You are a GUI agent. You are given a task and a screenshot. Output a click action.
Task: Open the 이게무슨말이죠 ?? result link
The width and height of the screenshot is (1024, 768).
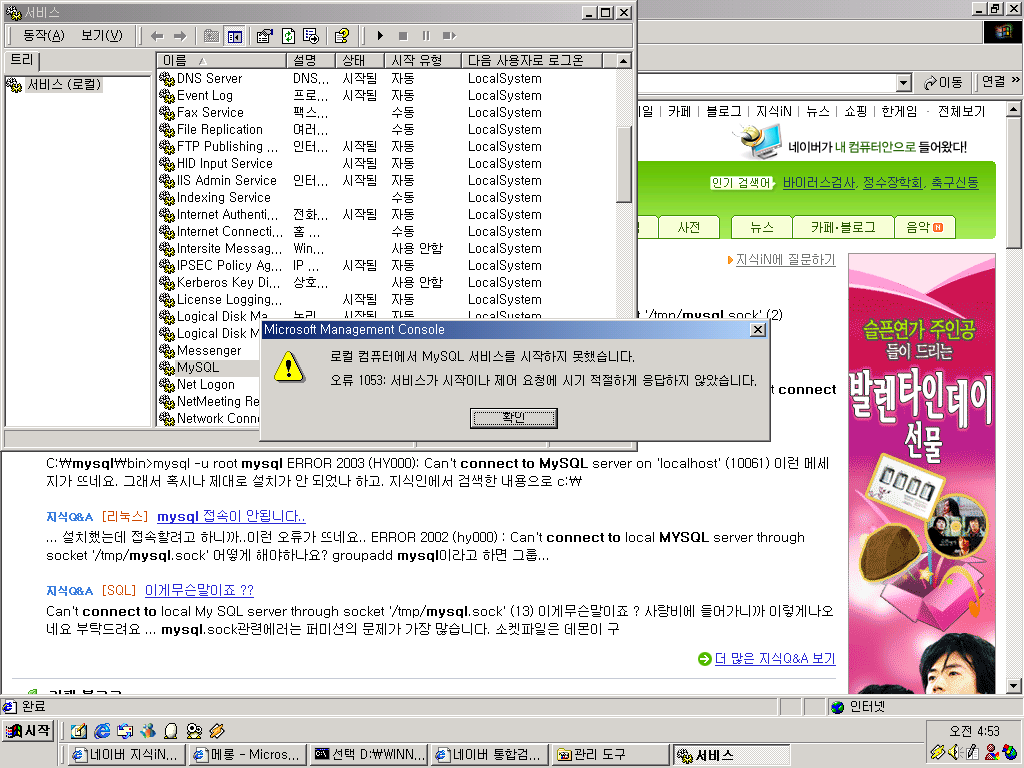coord(199,590)
